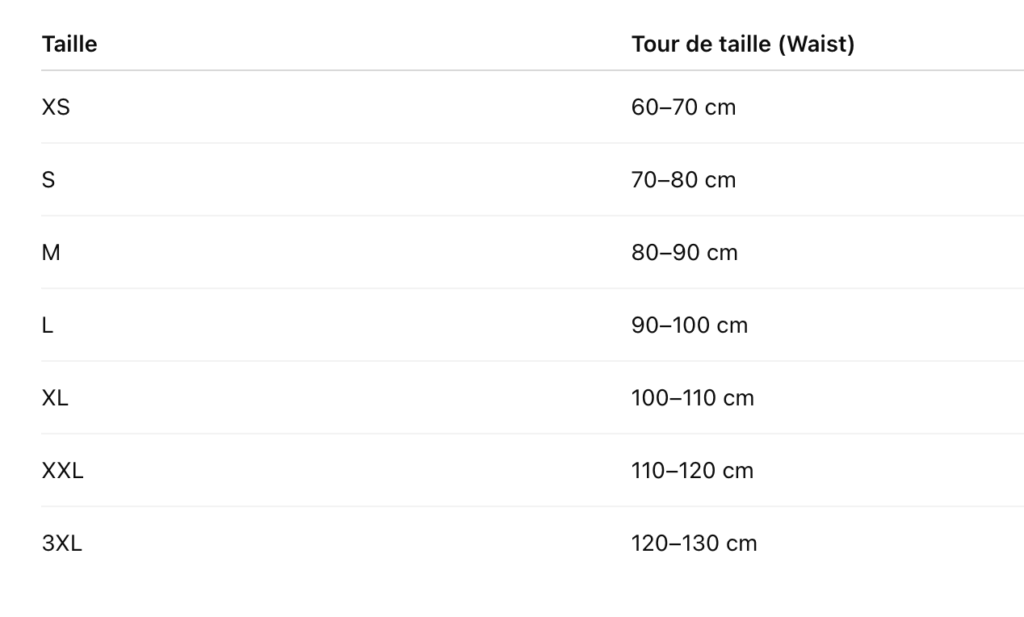
Task: Select the XXL size cell
Action: [63, 470]
